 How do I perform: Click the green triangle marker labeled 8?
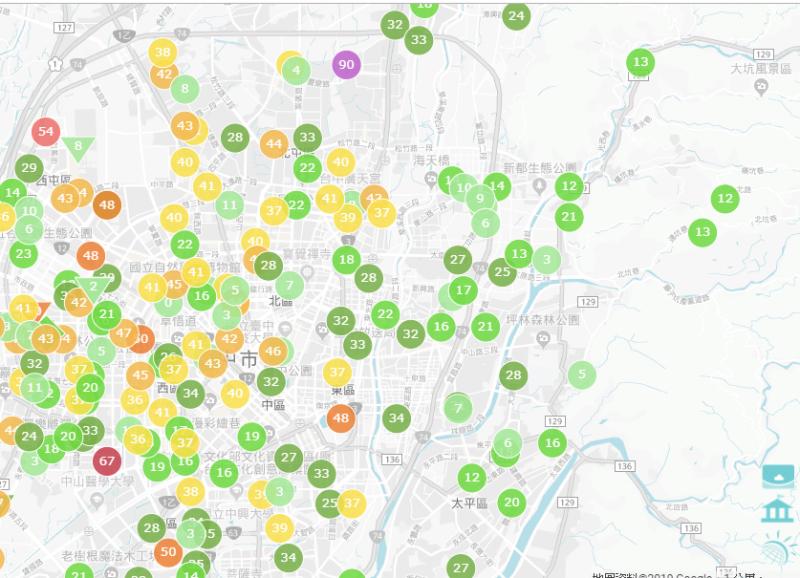[78, 147]
